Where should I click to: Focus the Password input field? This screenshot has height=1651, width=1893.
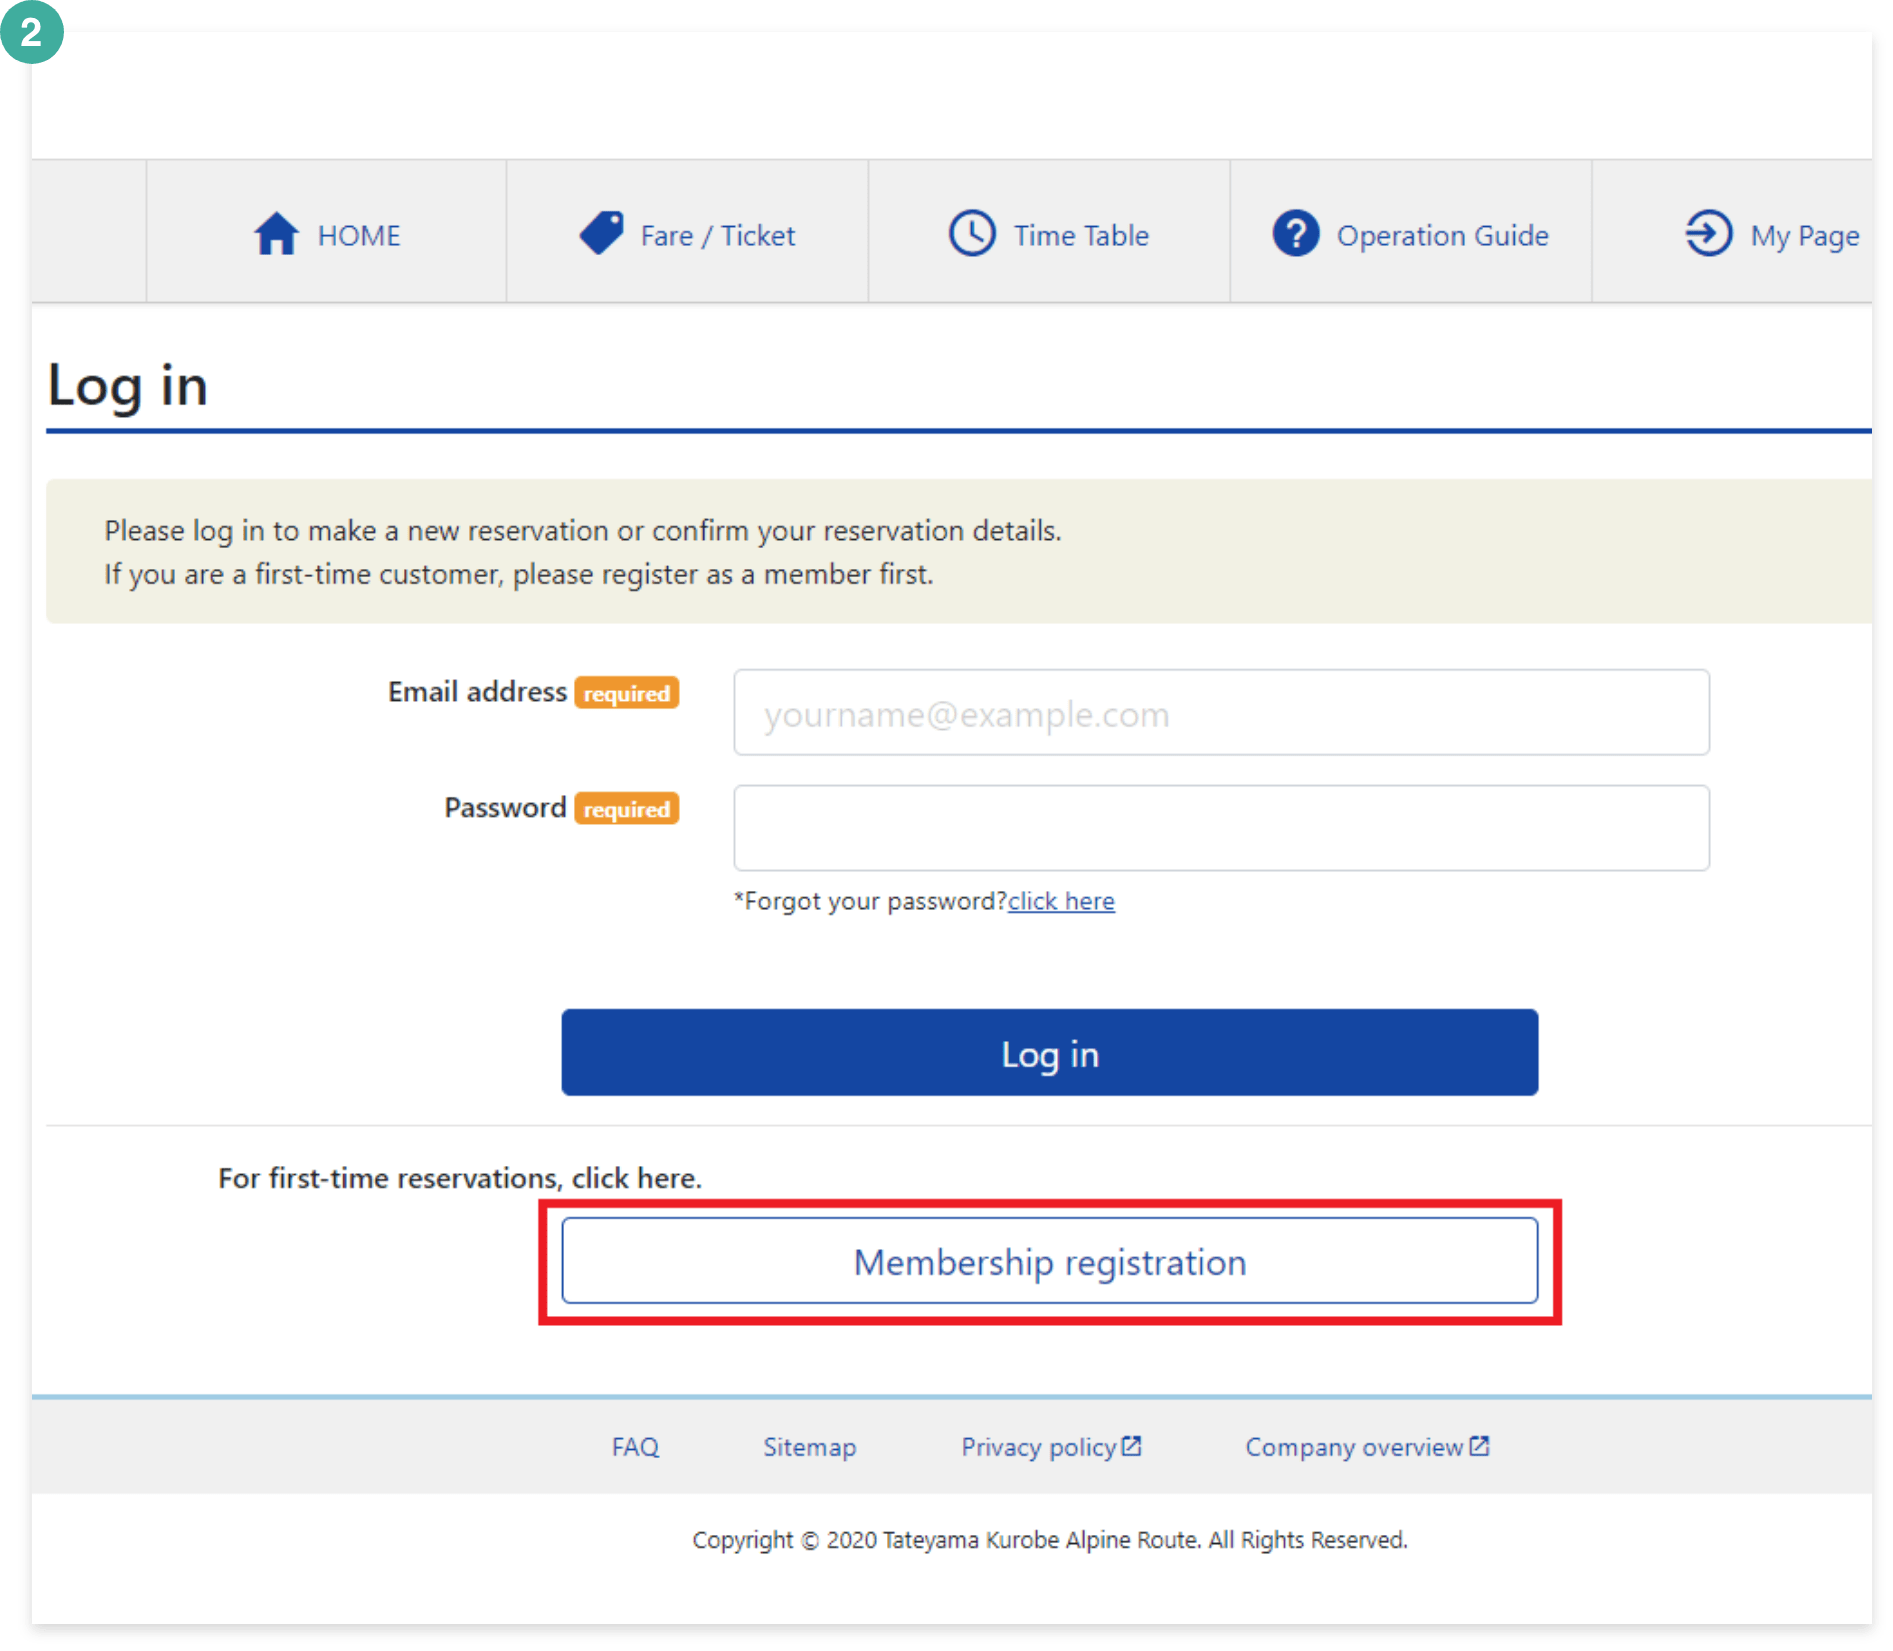coord(1221,828)
